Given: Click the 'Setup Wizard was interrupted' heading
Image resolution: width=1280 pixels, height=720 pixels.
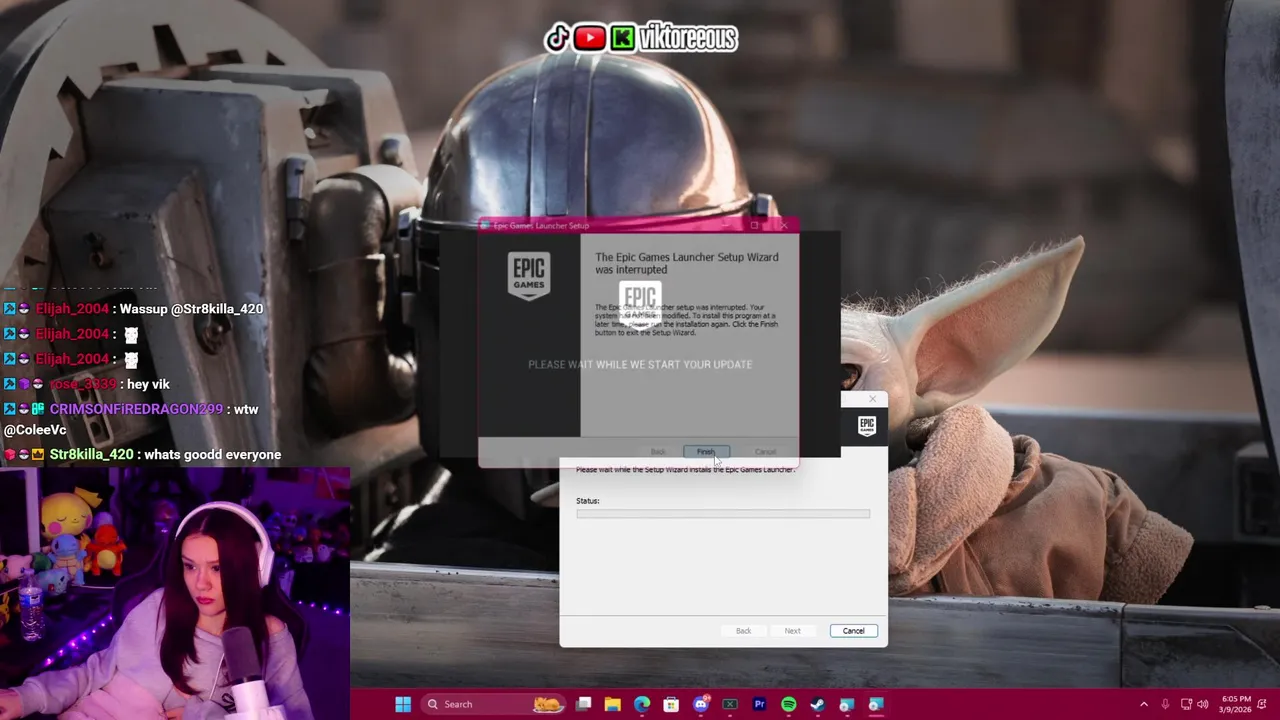Looking at the screenshot, I should 687,263.
